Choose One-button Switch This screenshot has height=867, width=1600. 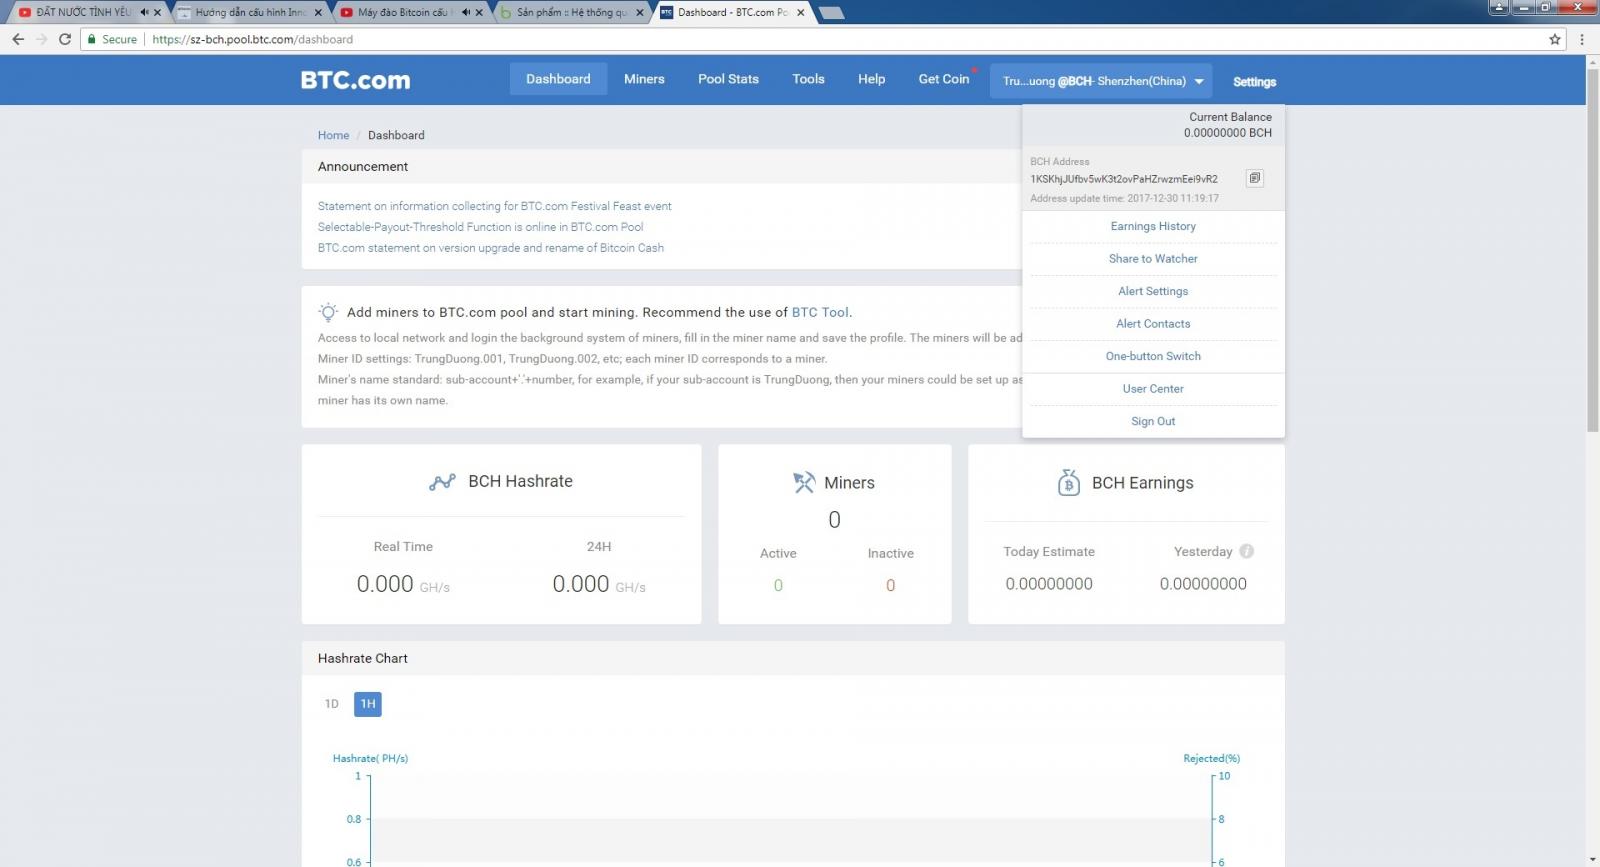click(1153, 356)
